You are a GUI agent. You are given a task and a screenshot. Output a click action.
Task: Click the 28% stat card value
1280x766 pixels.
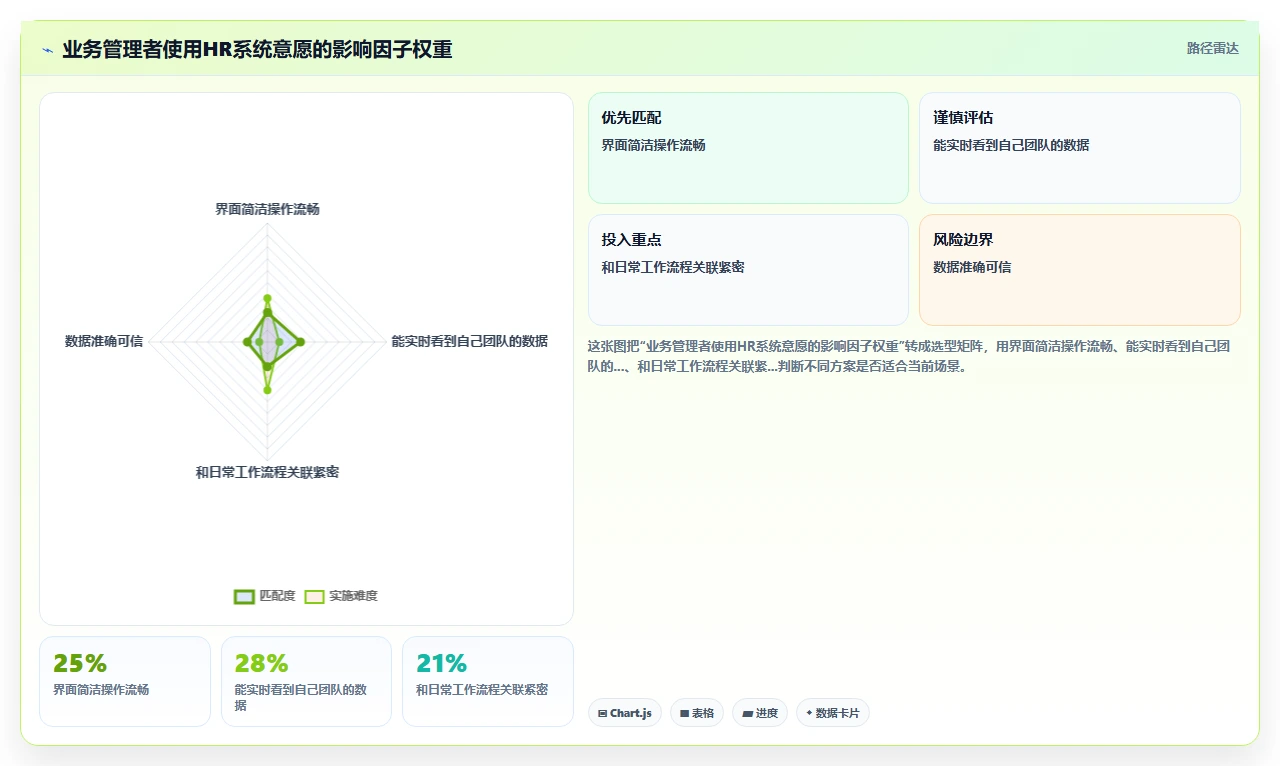tap(261, 664)
